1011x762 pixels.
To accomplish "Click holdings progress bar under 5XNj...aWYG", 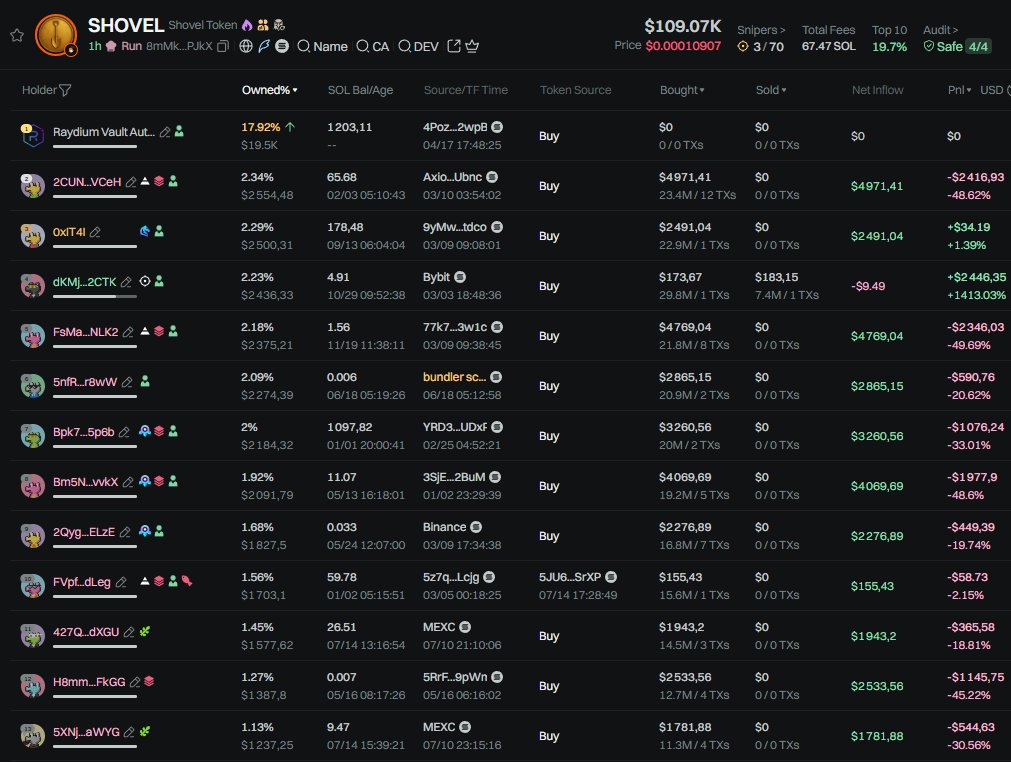I will click(x=95, y=747).
